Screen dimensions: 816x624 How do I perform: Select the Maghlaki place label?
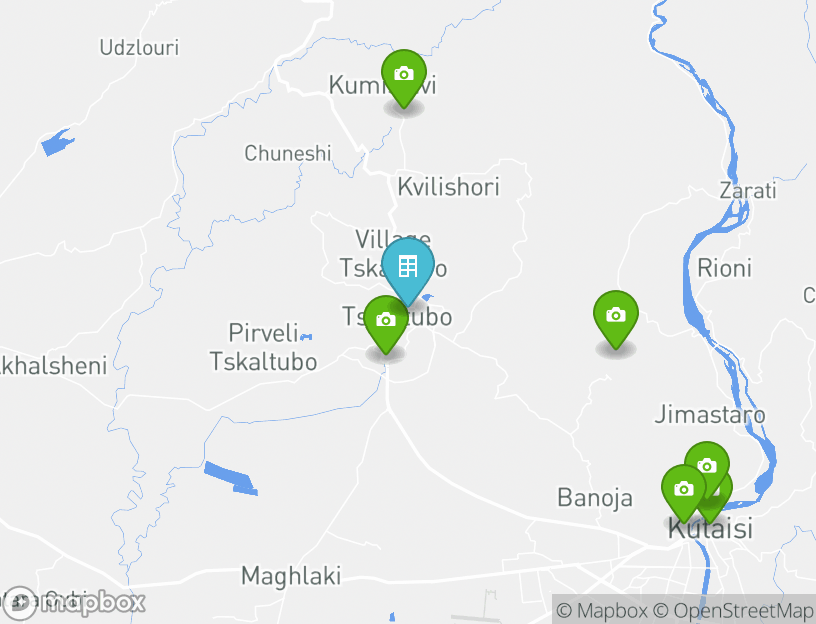pos(291,576)
